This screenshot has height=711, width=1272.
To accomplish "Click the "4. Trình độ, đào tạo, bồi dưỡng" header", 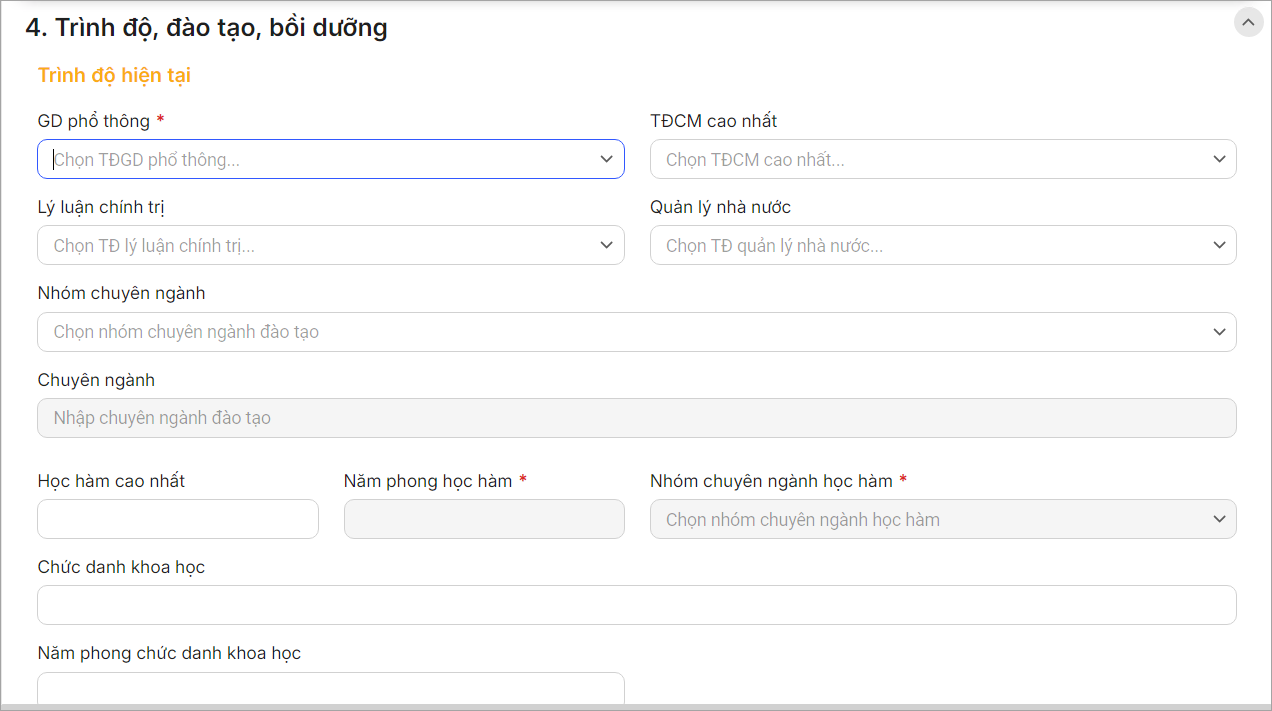I will coord(207,28).
